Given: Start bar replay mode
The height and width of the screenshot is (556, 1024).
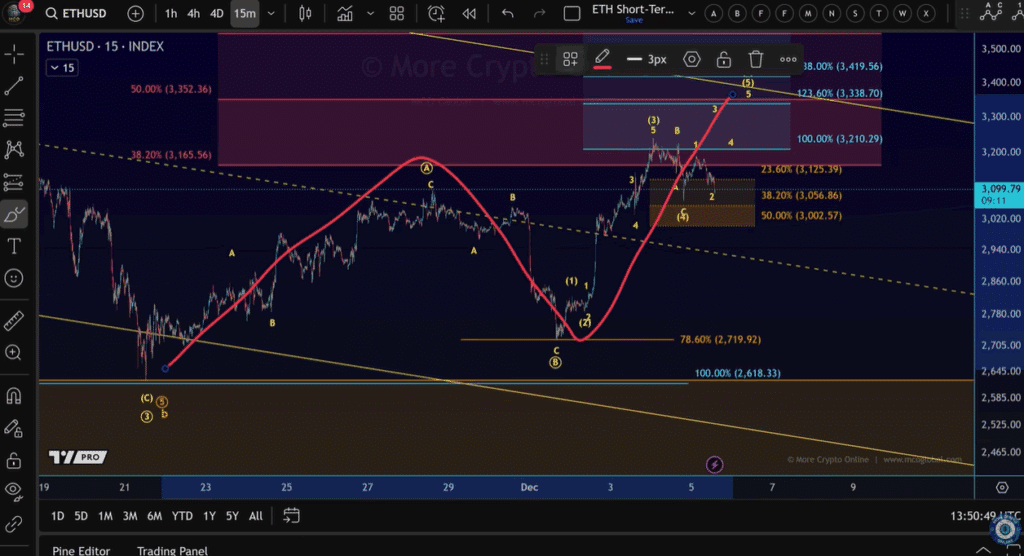Looking at the screenshot, I should (469, 13).
